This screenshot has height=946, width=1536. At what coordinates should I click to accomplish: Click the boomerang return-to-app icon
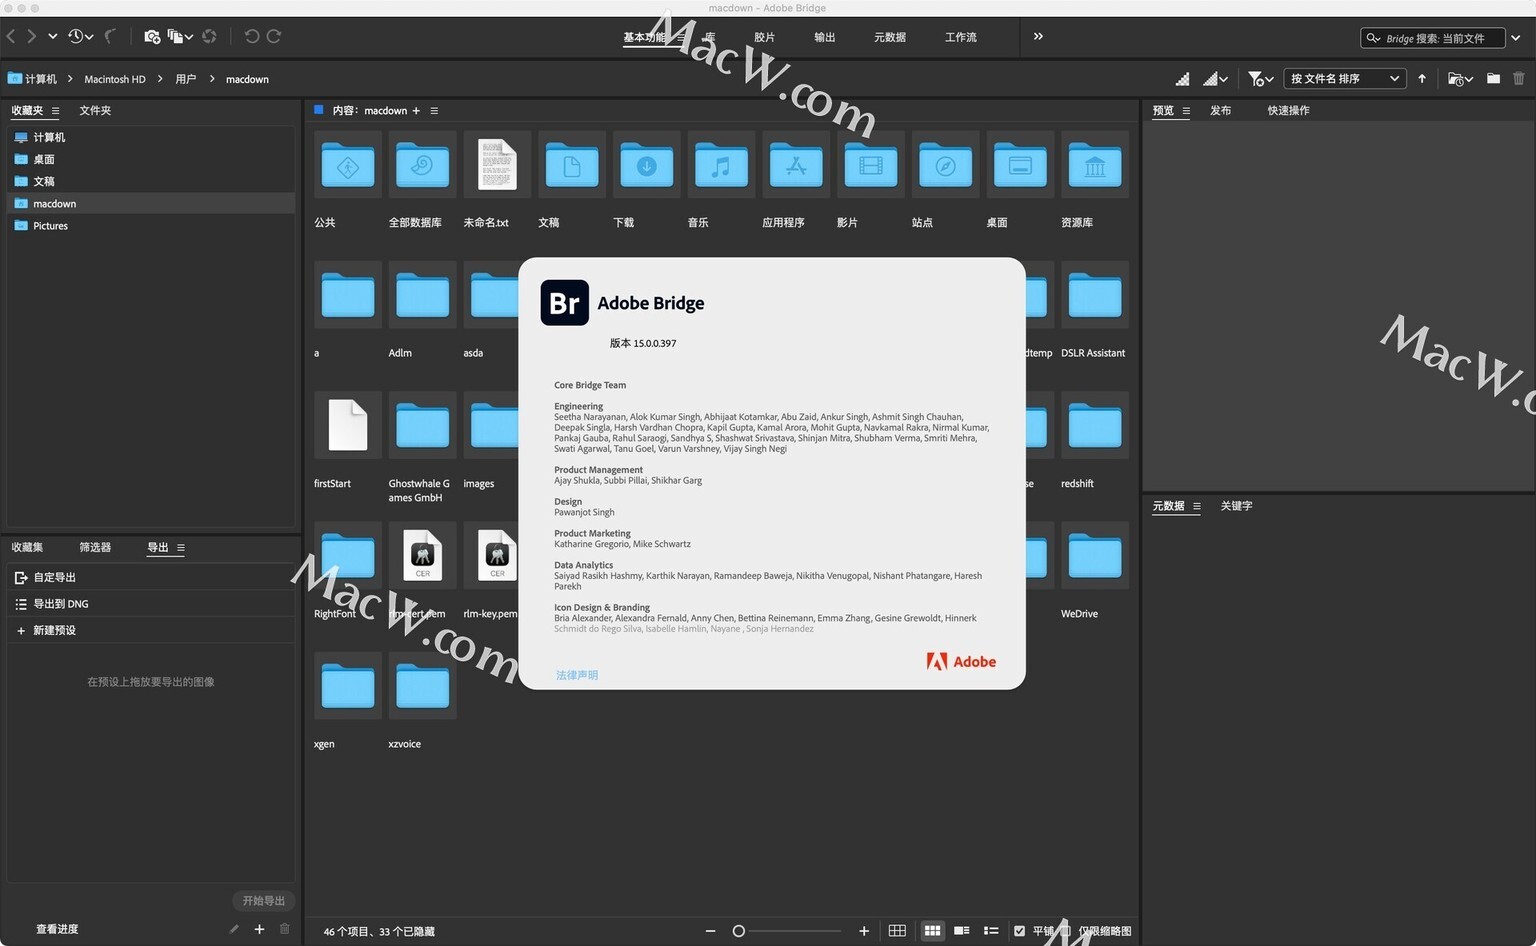pyautogui.click(x=110, y=37)
